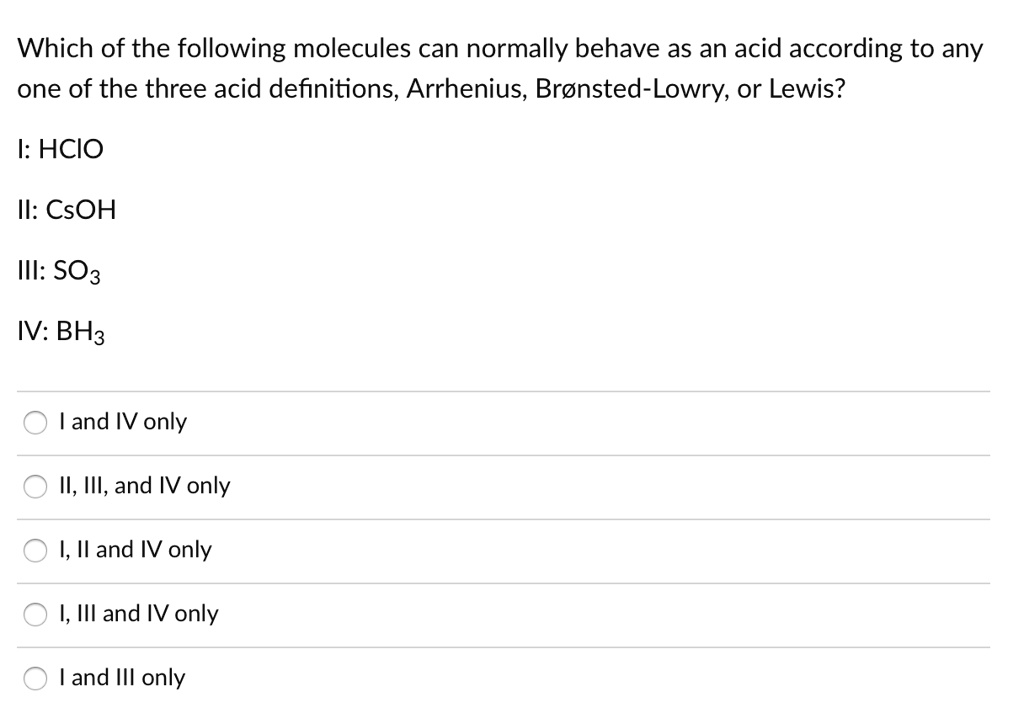This screenshot has width=1024, height=724.
Task: Click the SO3 molecule label
Action: pyautogui.click(x=59, y=271)
